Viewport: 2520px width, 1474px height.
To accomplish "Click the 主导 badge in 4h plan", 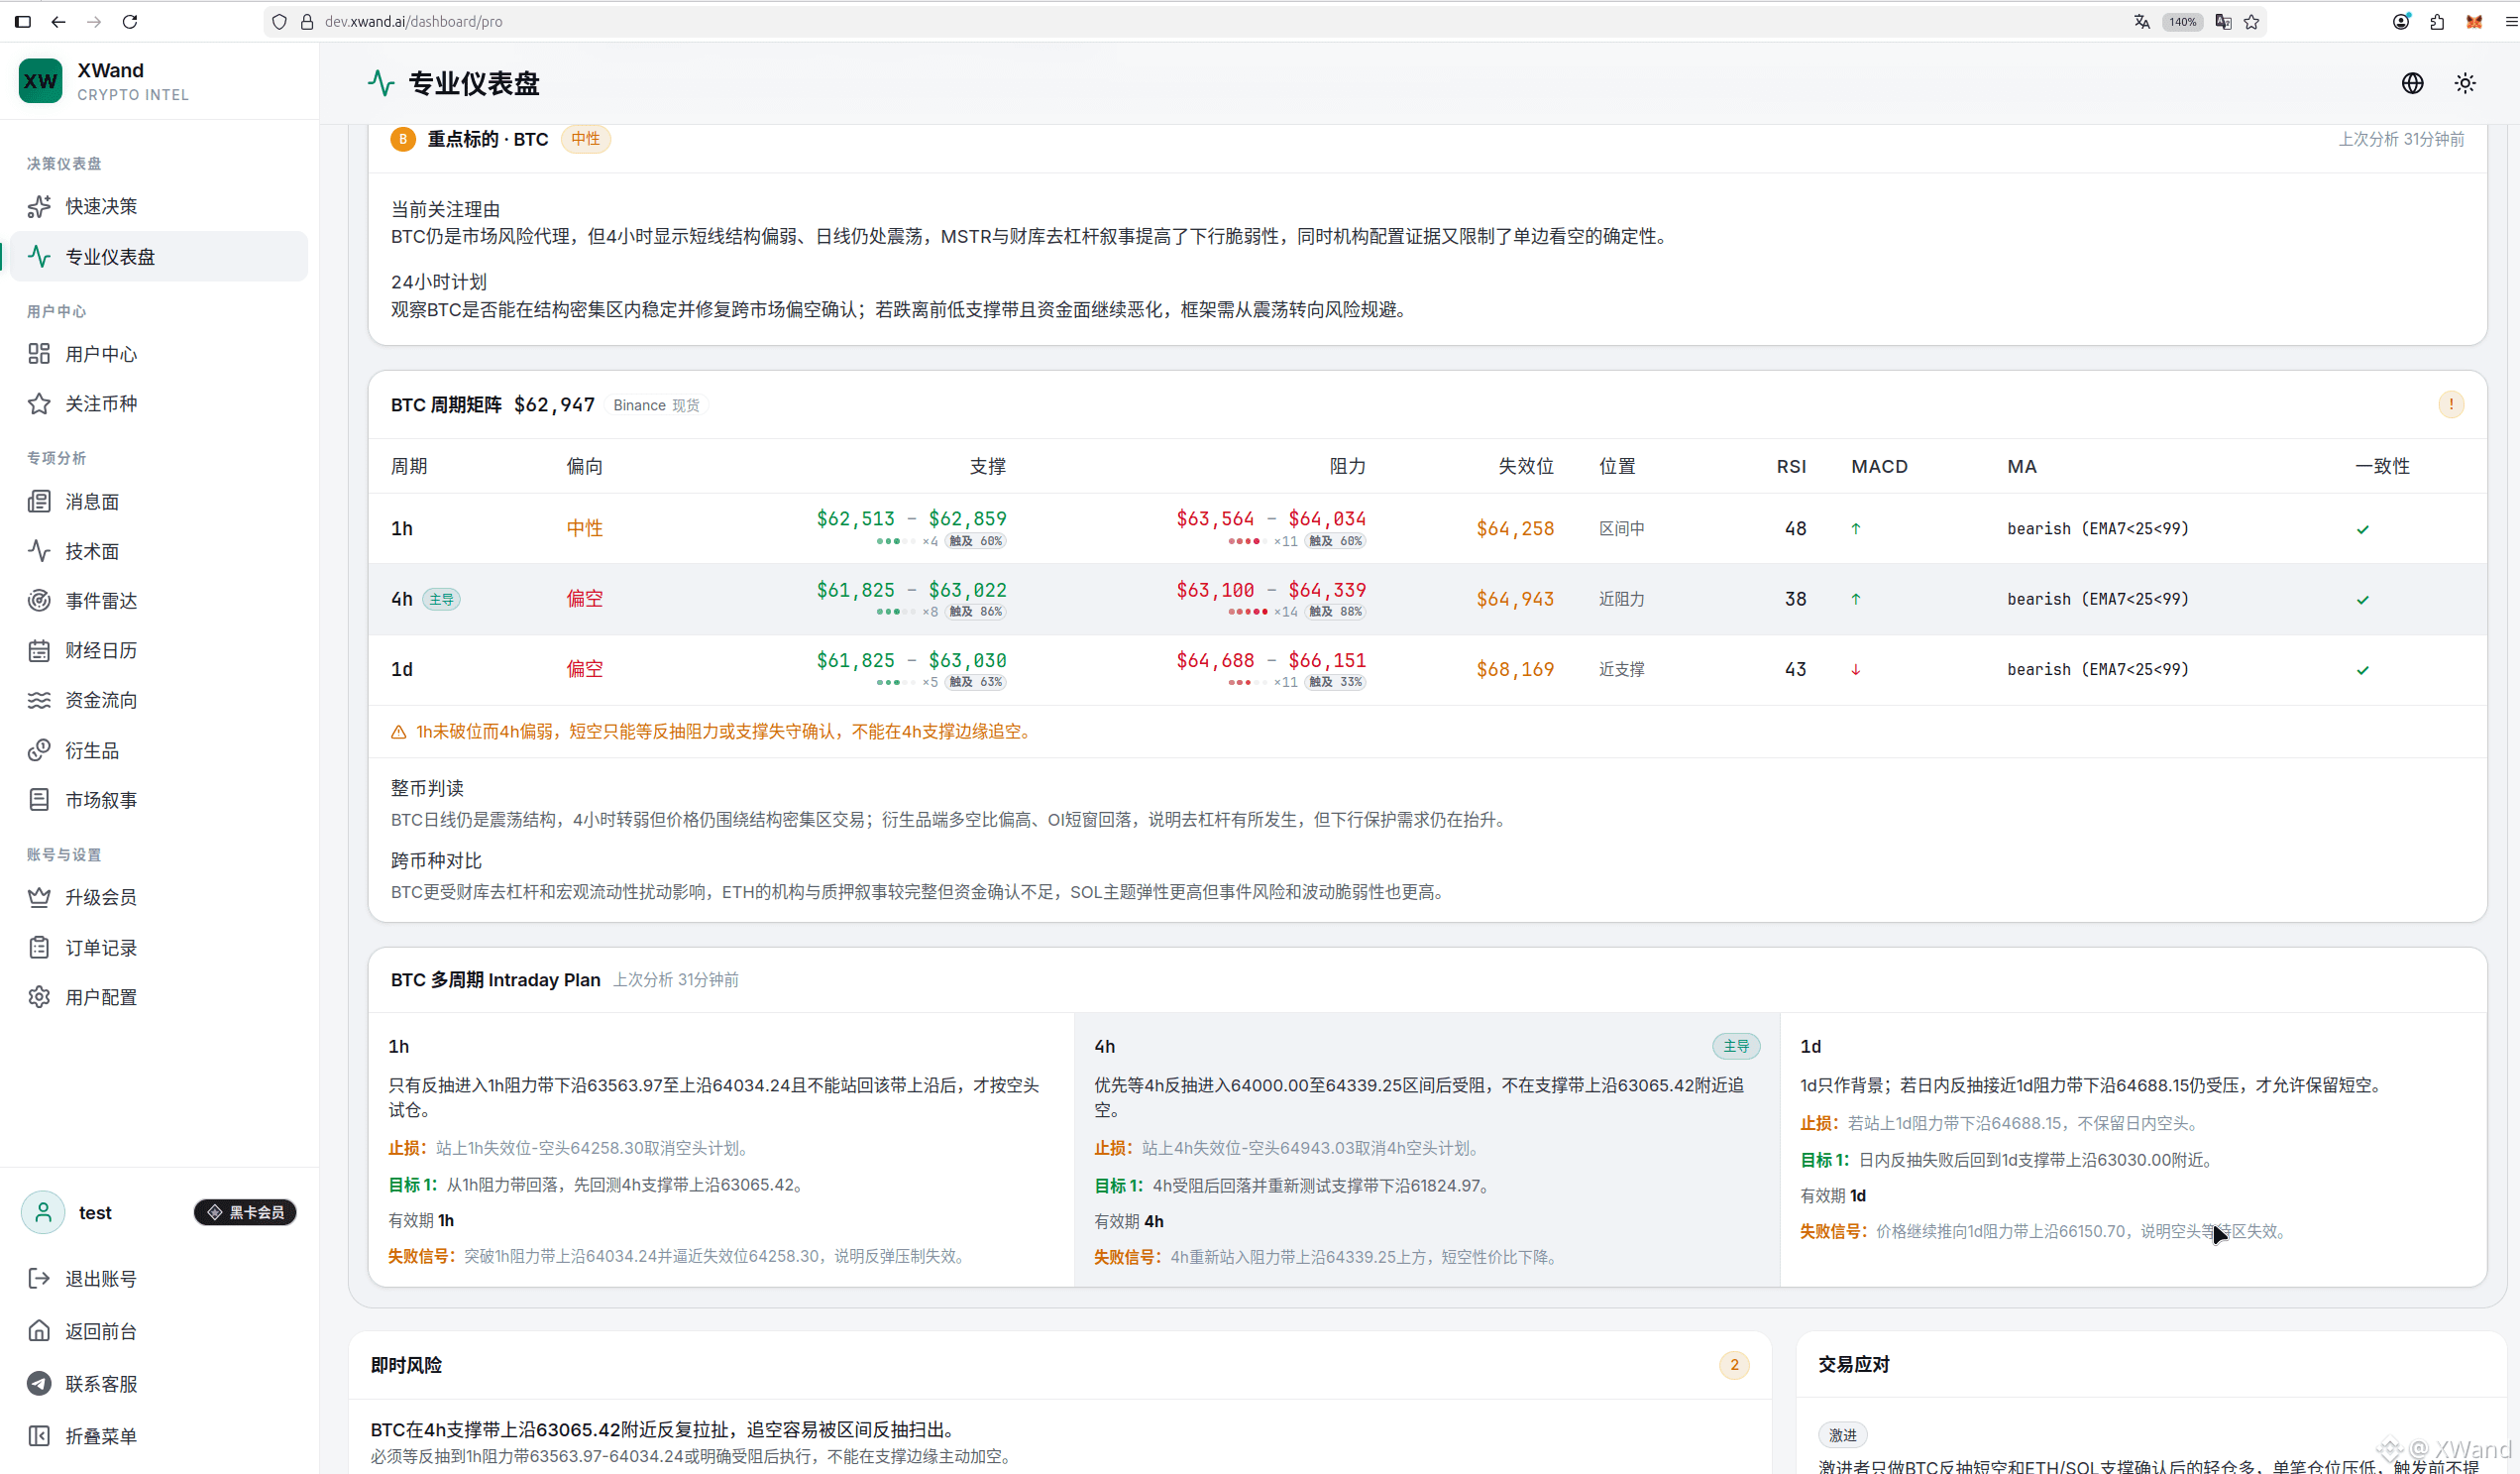I will point(1736,1046).
